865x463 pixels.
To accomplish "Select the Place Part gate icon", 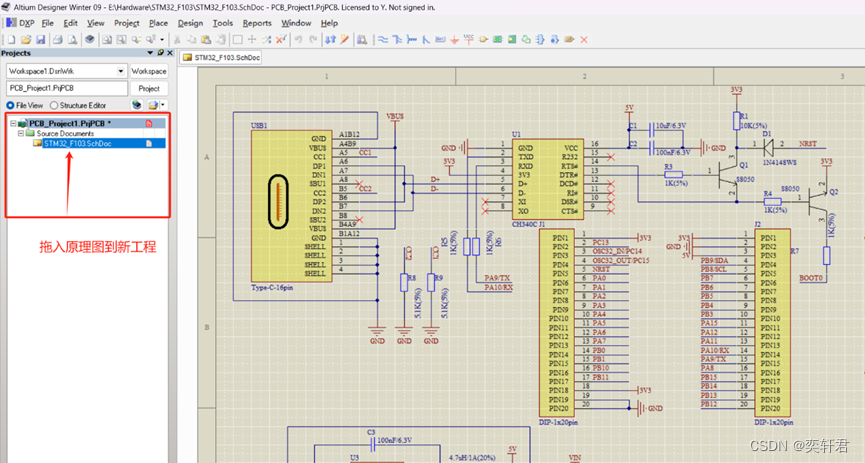I will [x=483, y=40].
